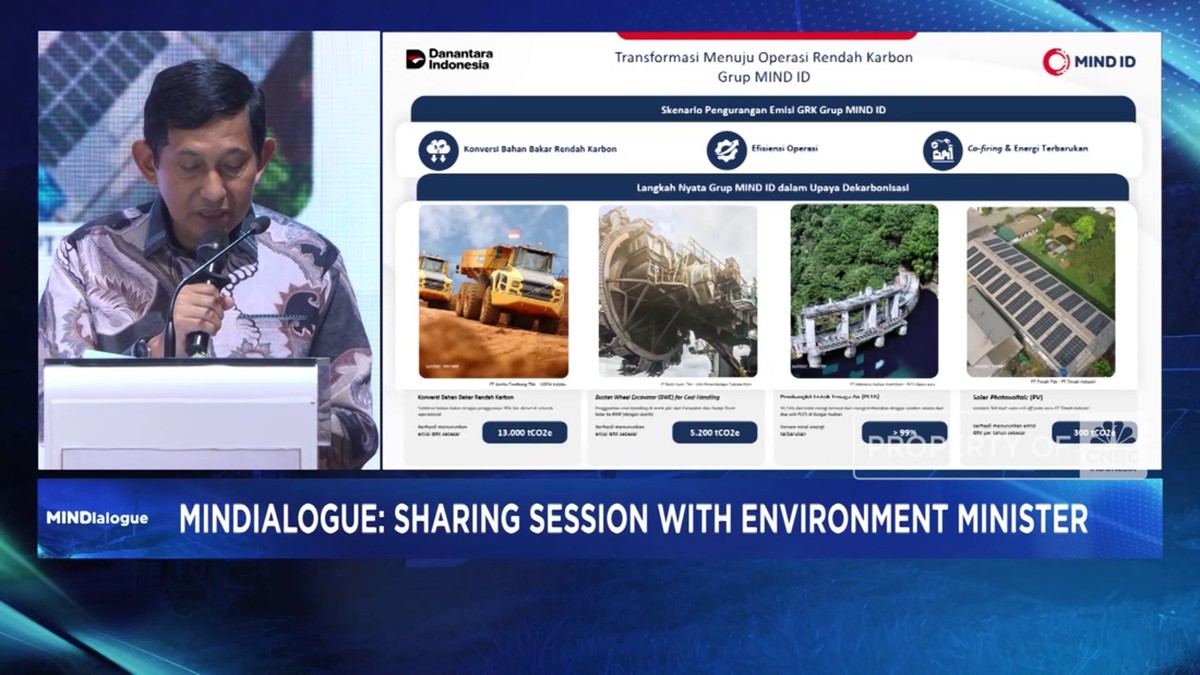Click the "Co-firing & Energi Terbarukan" label
Image resolution: width=1200 pixels, height=675 pixels.
pyautogui.click(x=1028, y=149)
